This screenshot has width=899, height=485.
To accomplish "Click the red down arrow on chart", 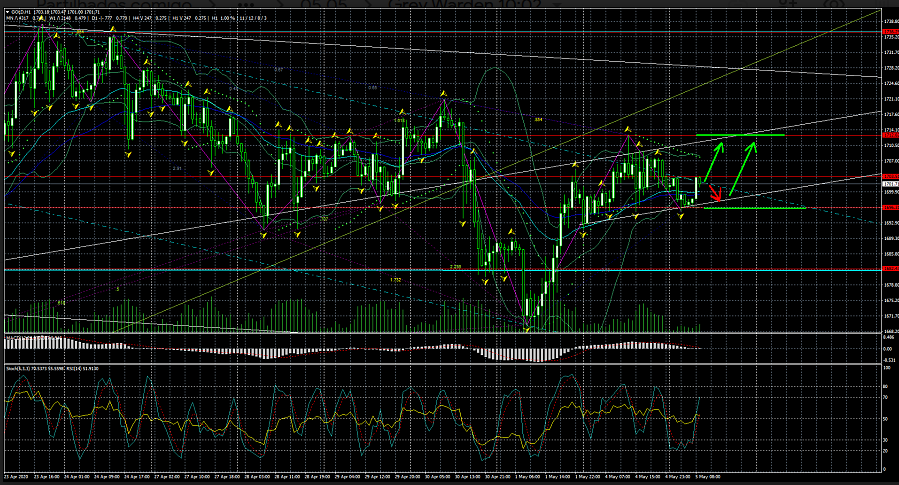I will click(714, 191).
